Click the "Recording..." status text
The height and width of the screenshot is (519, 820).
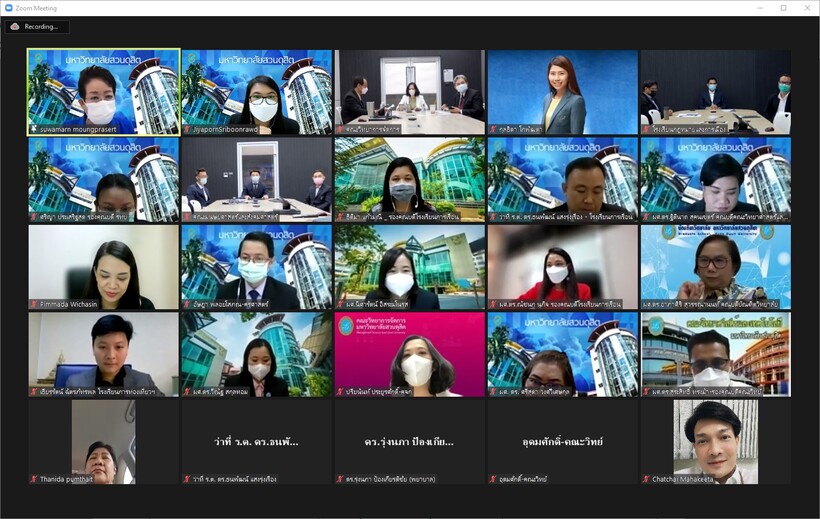pos(42,27)
